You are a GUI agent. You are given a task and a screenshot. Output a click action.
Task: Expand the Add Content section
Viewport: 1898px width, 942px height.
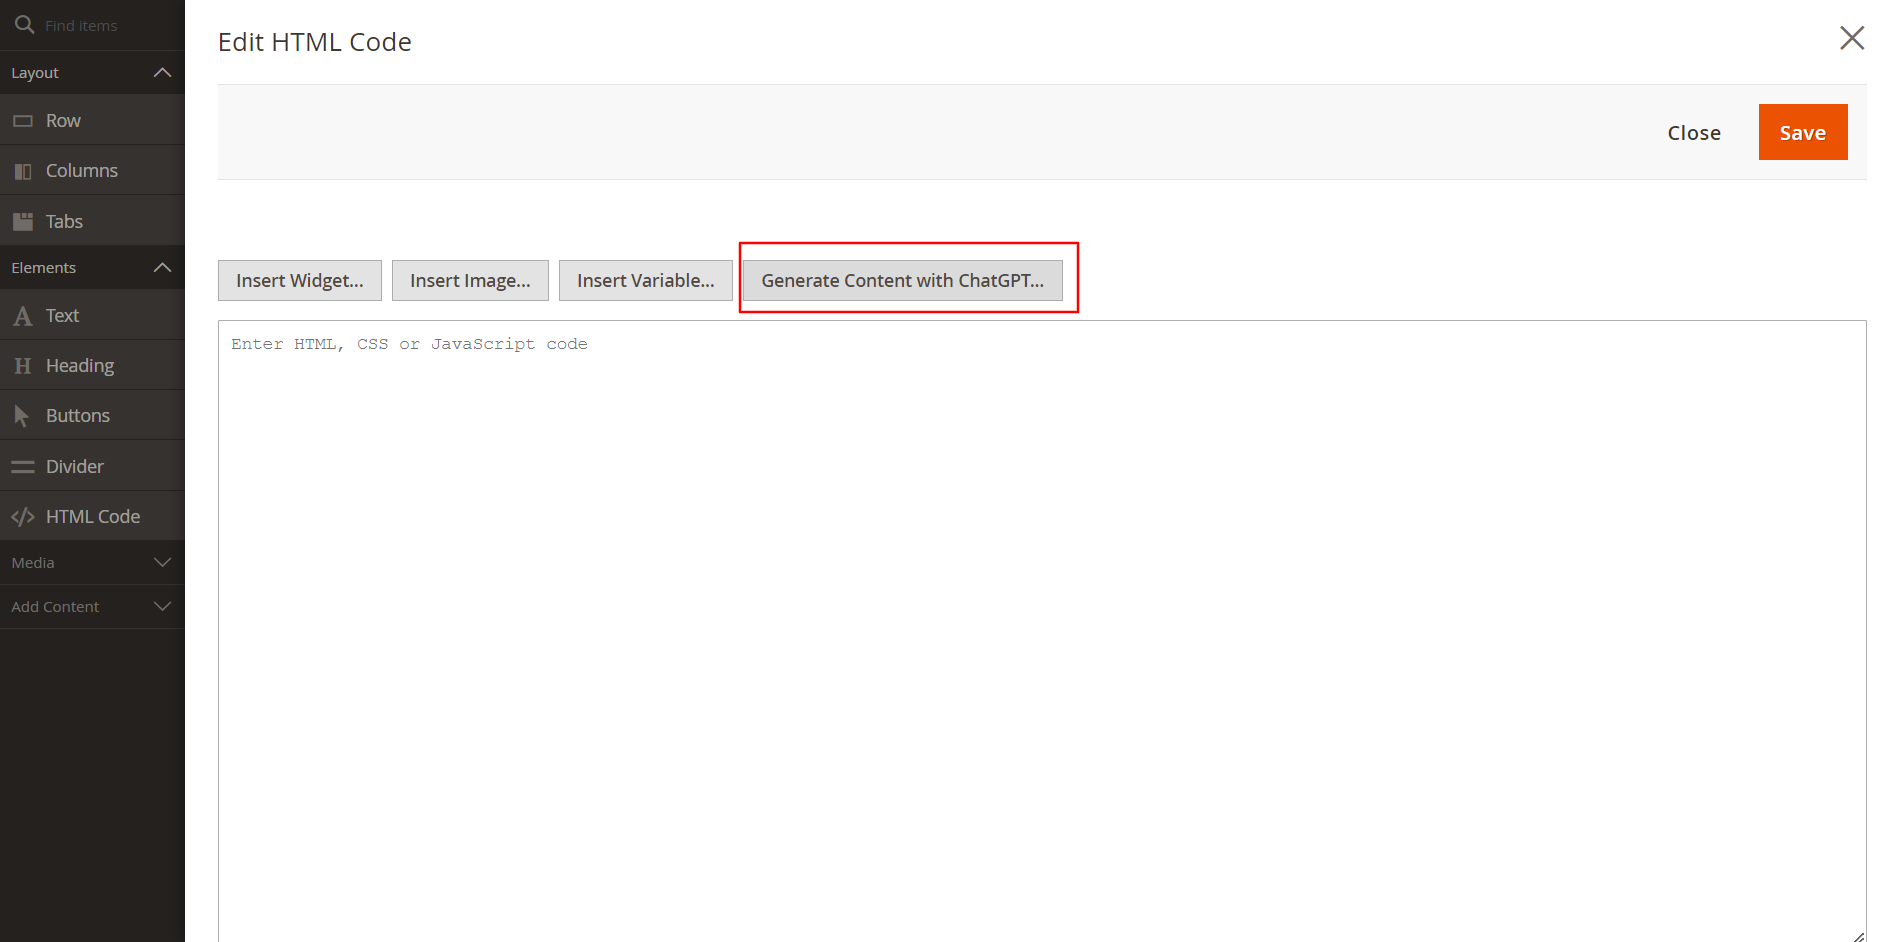point(162,607)
